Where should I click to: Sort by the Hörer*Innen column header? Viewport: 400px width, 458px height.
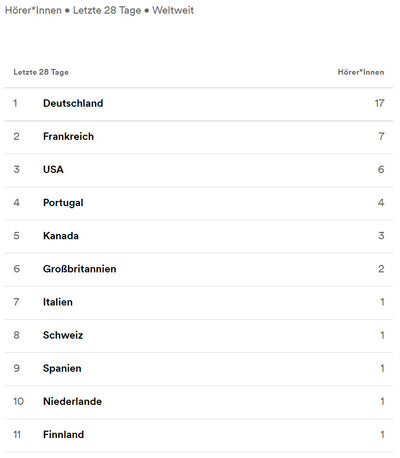pos(361,72)
